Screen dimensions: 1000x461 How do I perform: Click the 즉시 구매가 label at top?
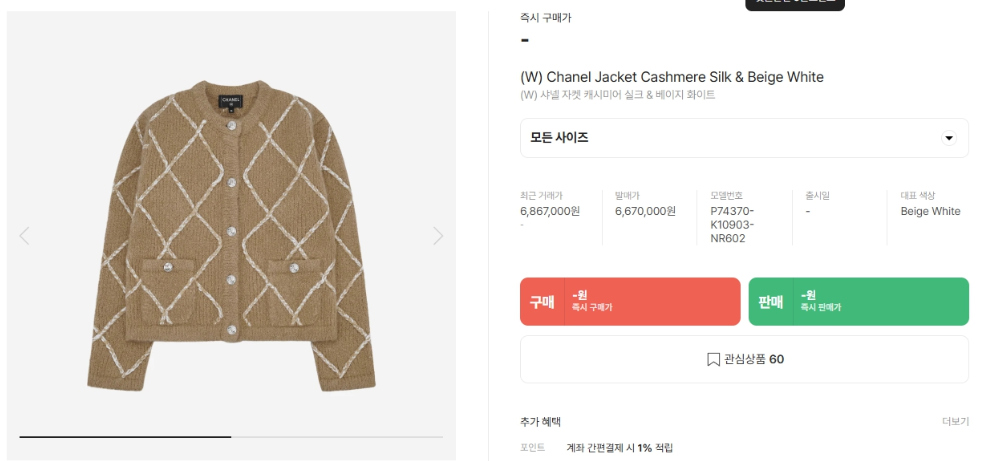click(x=546, y=18)
